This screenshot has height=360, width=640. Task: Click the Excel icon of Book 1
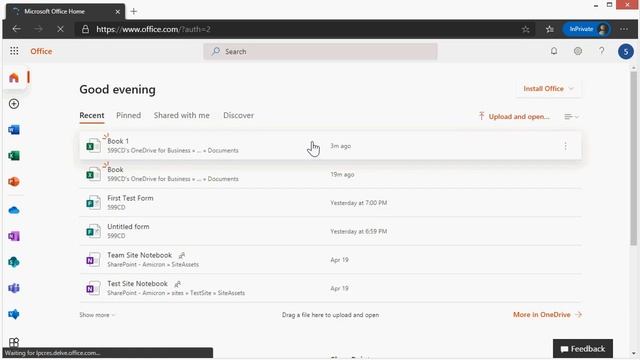(x=93, y=146)
